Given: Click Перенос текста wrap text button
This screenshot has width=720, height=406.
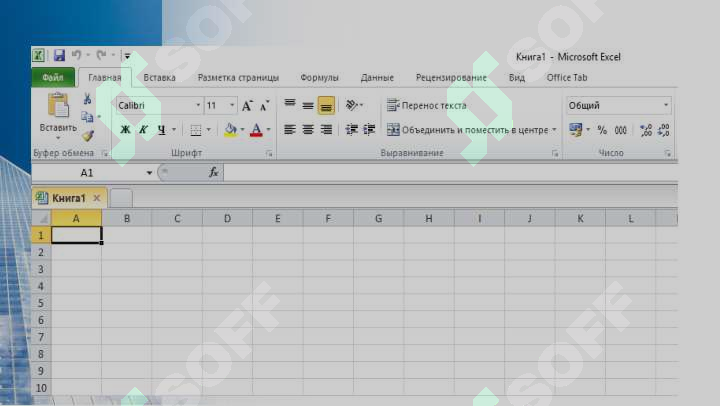Looking at the screenshot, I should pos(427,106).
